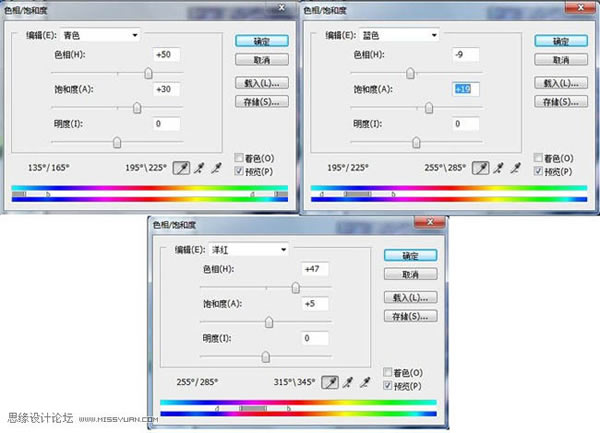
Task: Click 取消 in the Magenta (洋红) dialog
Action: coord(411,274)
